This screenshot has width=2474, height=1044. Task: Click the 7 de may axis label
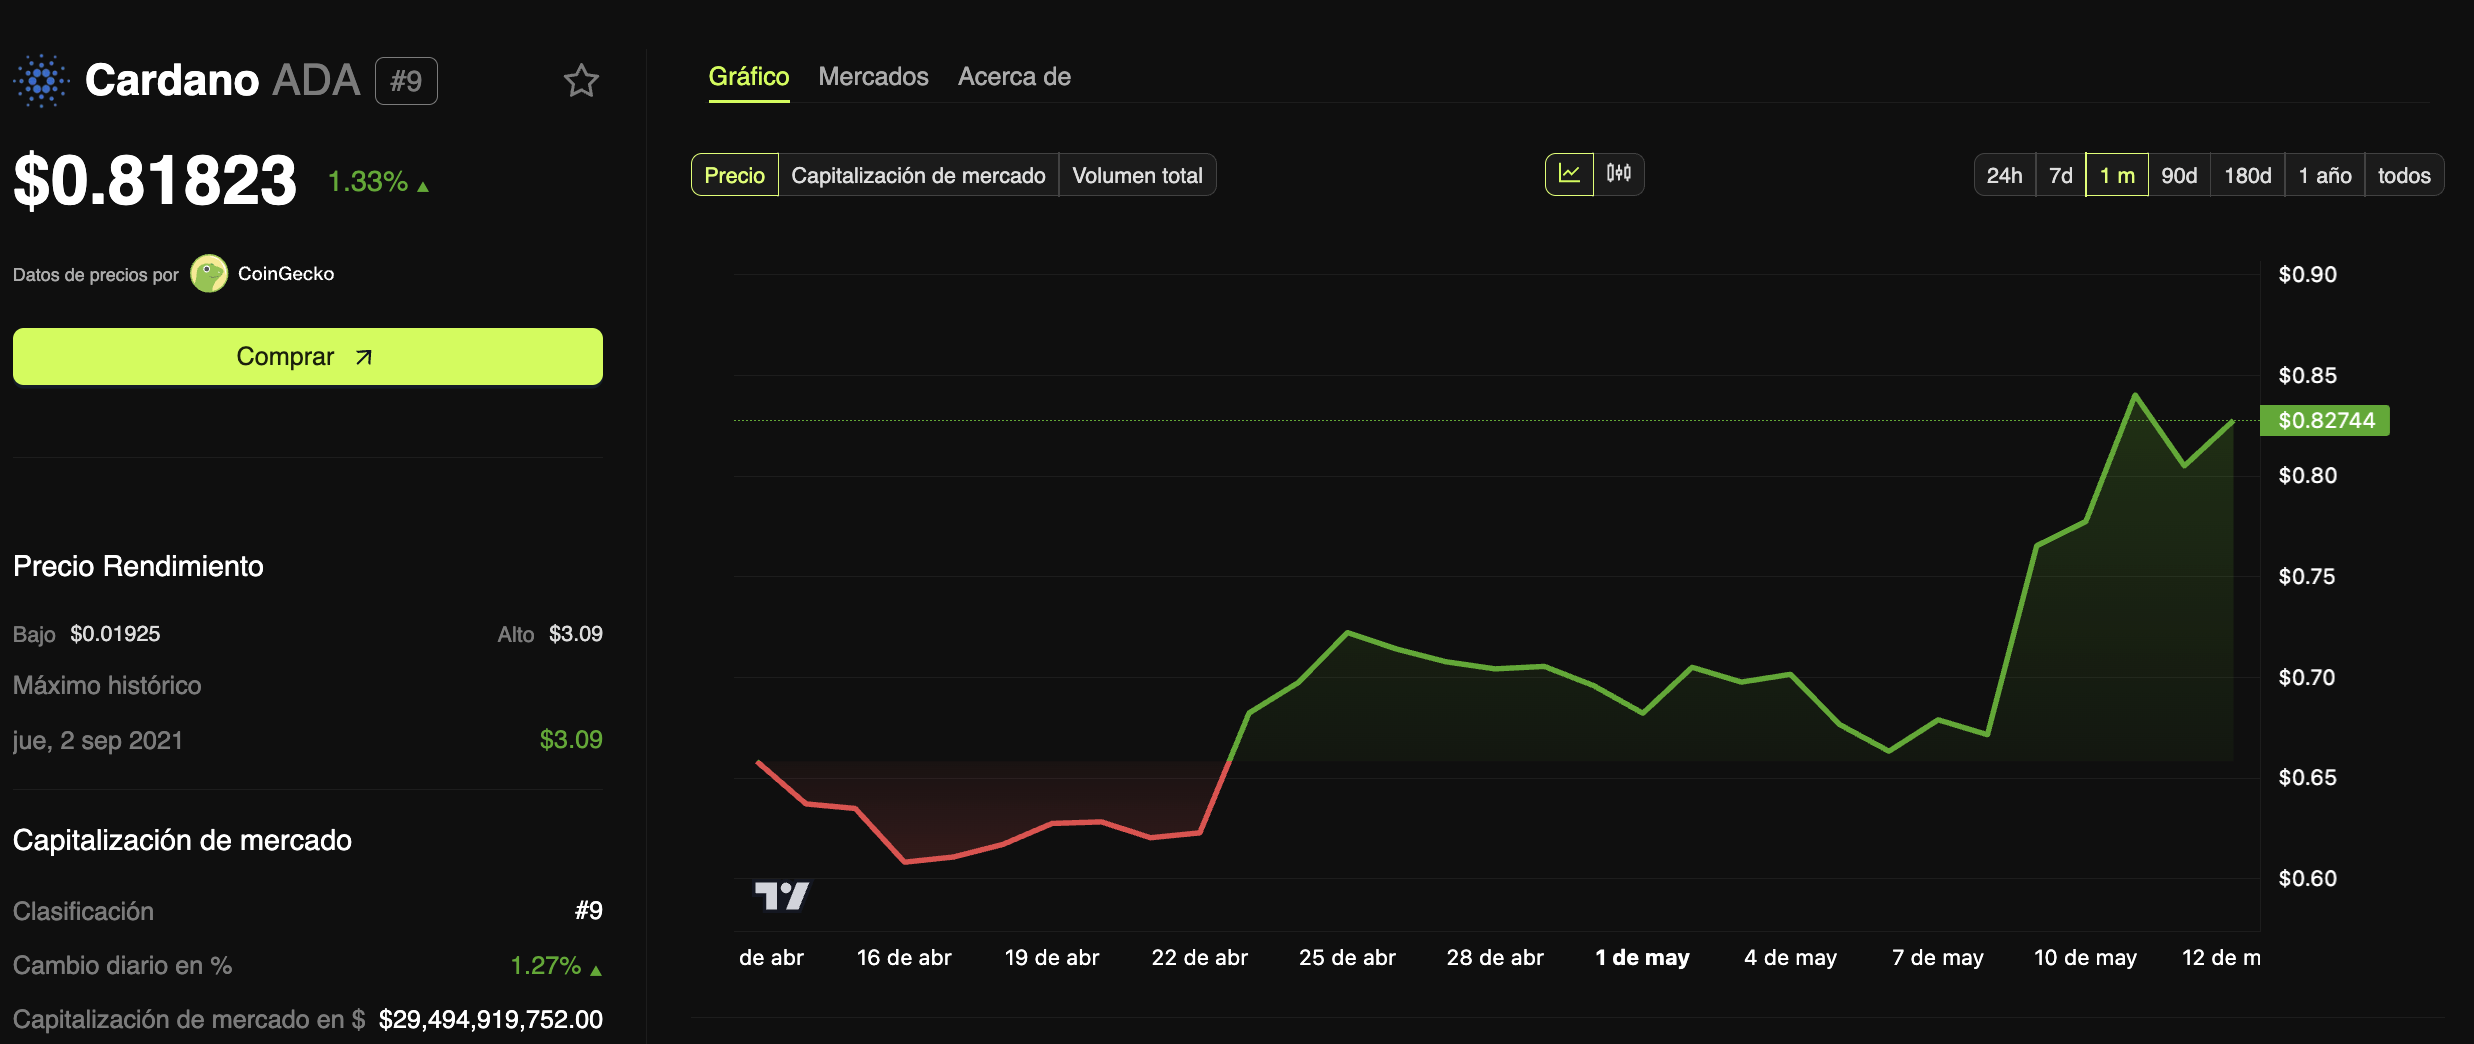click(x=1938, y=958)
